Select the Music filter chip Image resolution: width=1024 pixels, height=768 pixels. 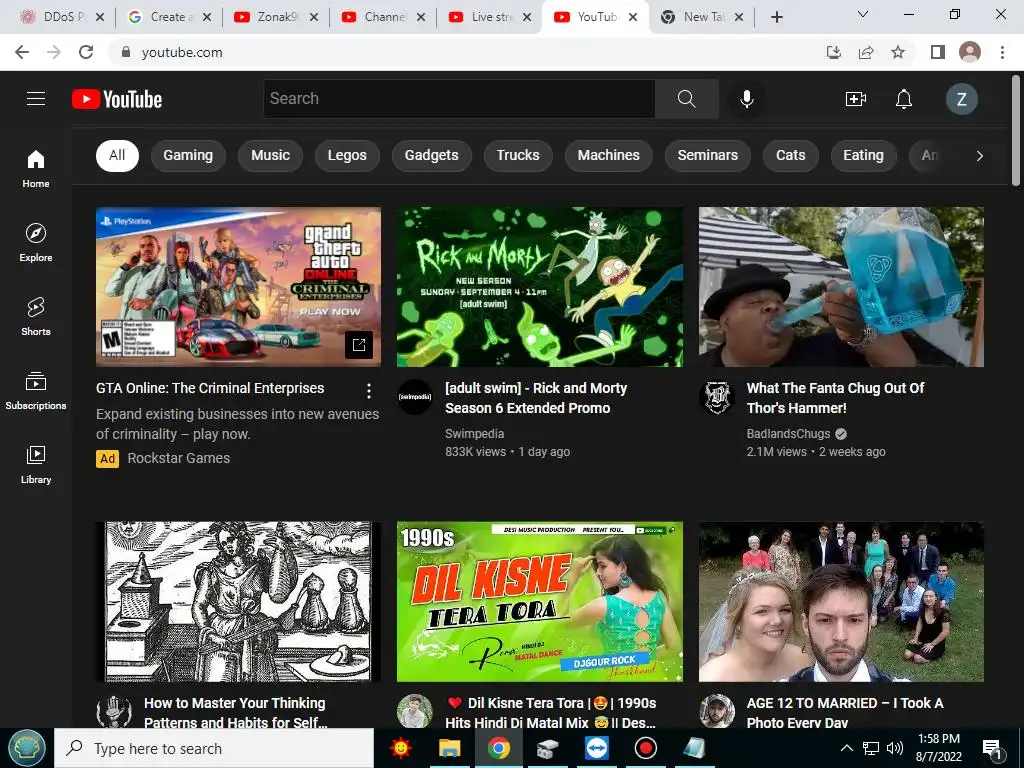pyautogui.click(x=270, y=155)
